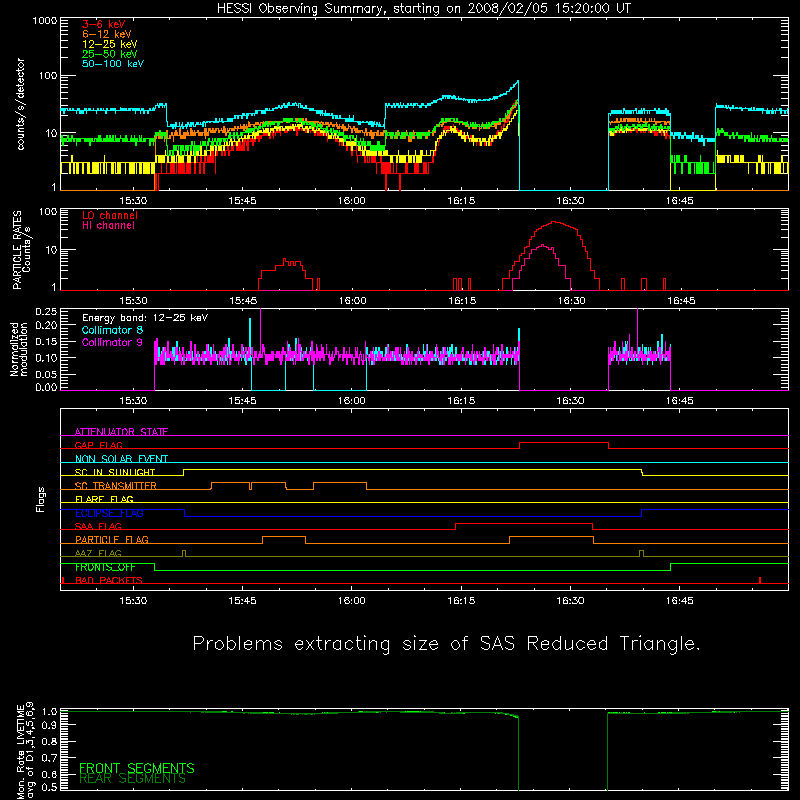Click the 'SC IN SUNLIGHT' flag label
Image resolution: width=800 pixels, height=800 pixels.
(x=115, y=472)
